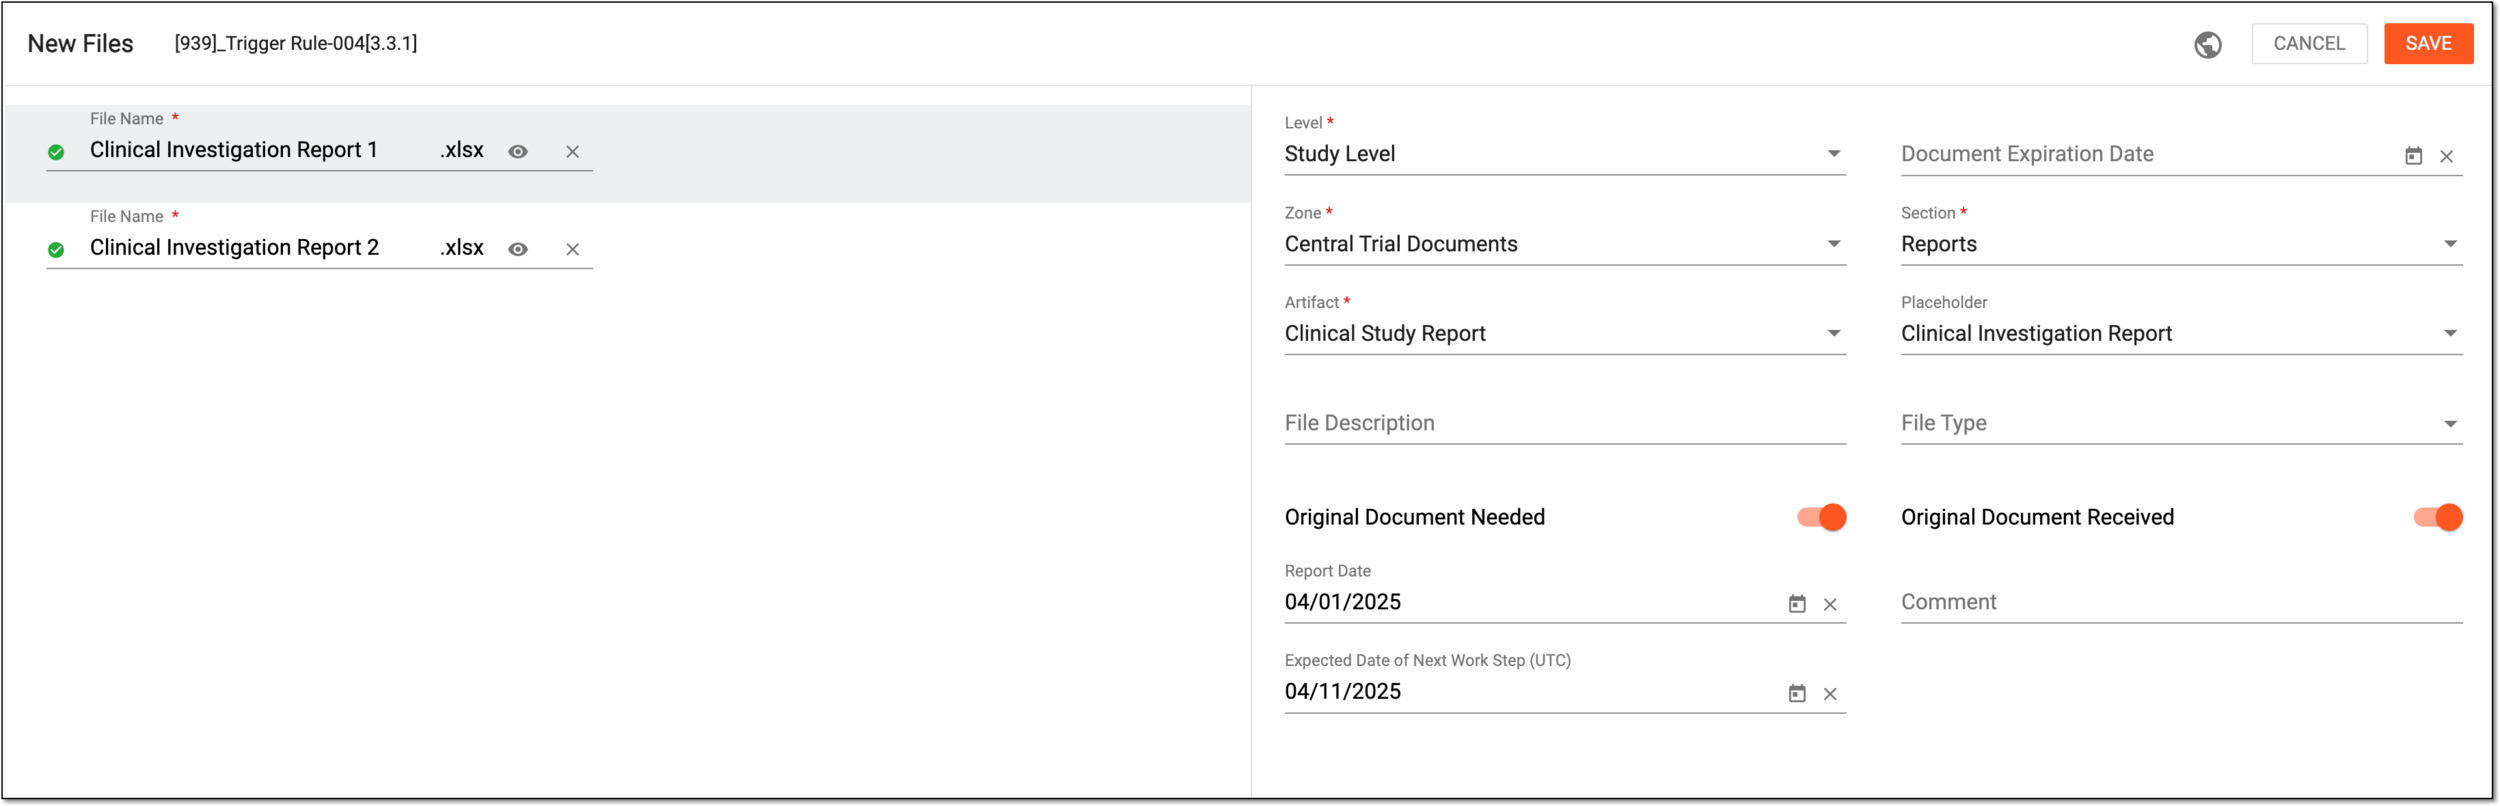Edit the Report Date value 04/01/2025
The width and height of the screenshot is (2500, 806).
(1342, 602)
